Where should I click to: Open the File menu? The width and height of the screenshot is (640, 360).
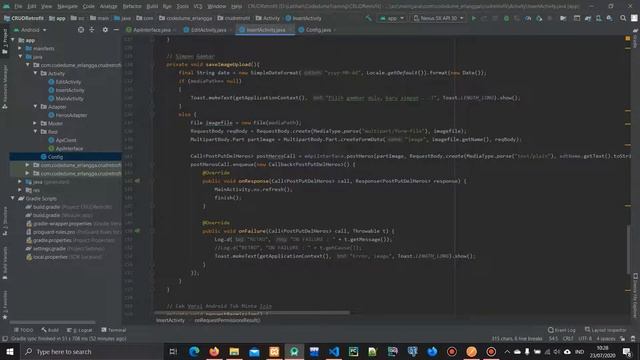coord(18,6)
